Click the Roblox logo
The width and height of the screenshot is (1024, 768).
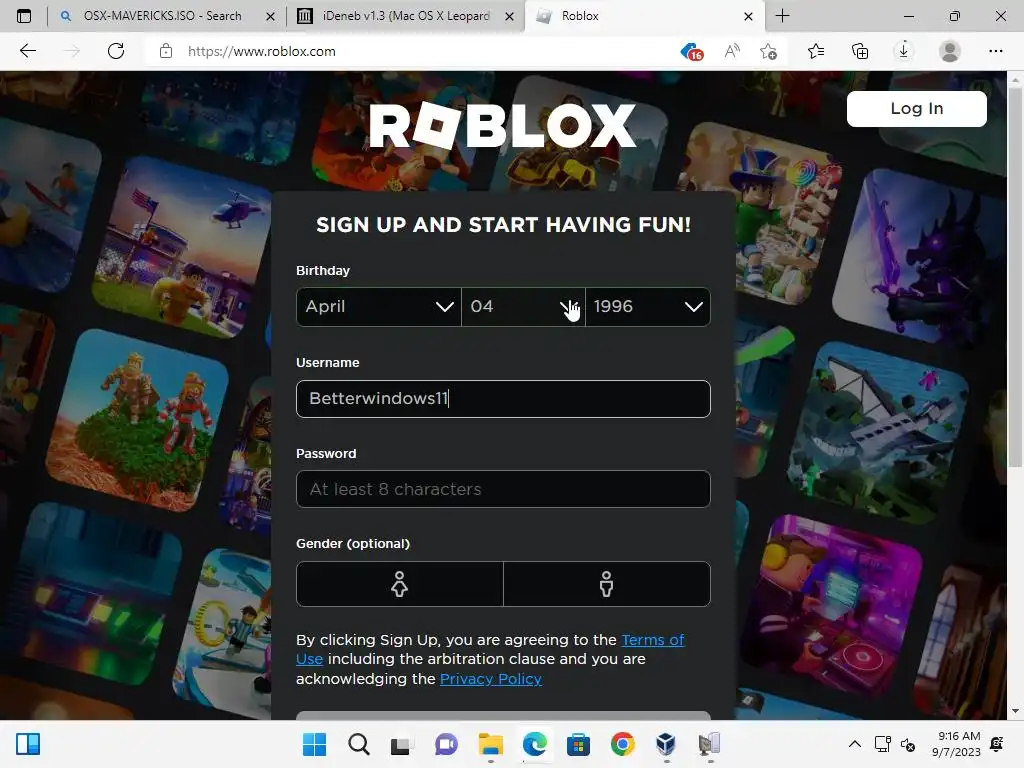[x=502, y=125]
